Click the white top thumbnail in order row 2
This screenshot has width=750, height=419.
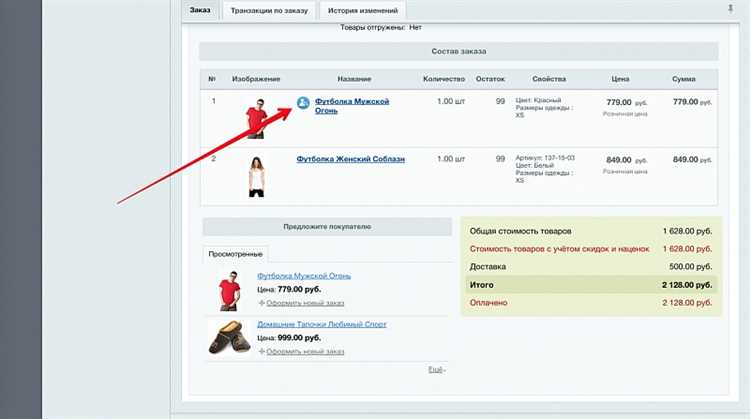click(x=256, y=177)
